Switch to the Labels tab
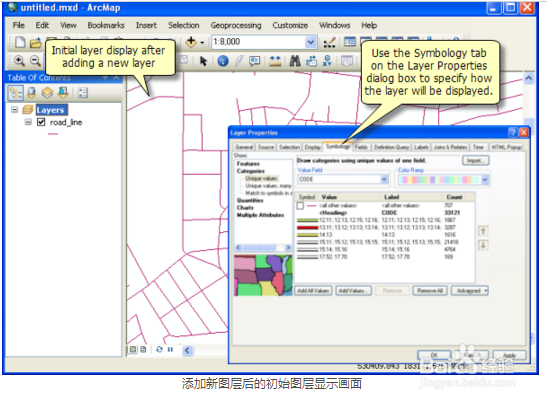Image resolution: width=547 pixels, height=402 pixels. [421, 147]
